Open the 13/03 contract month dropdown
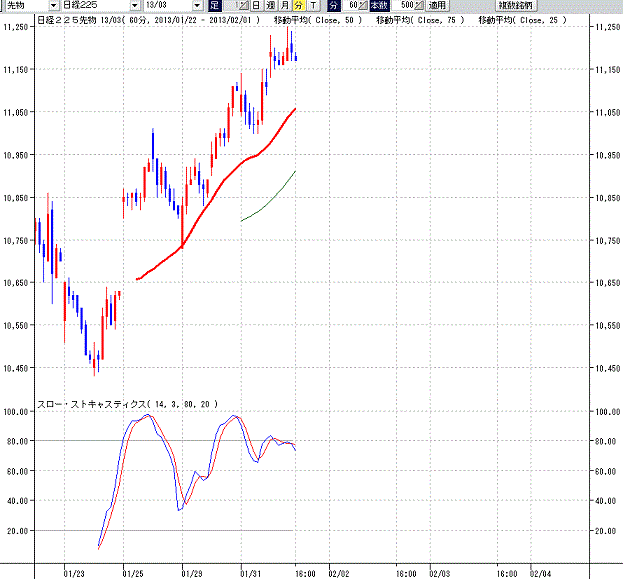The width and height of the screenshot is (623, 579). pos(197,5)
